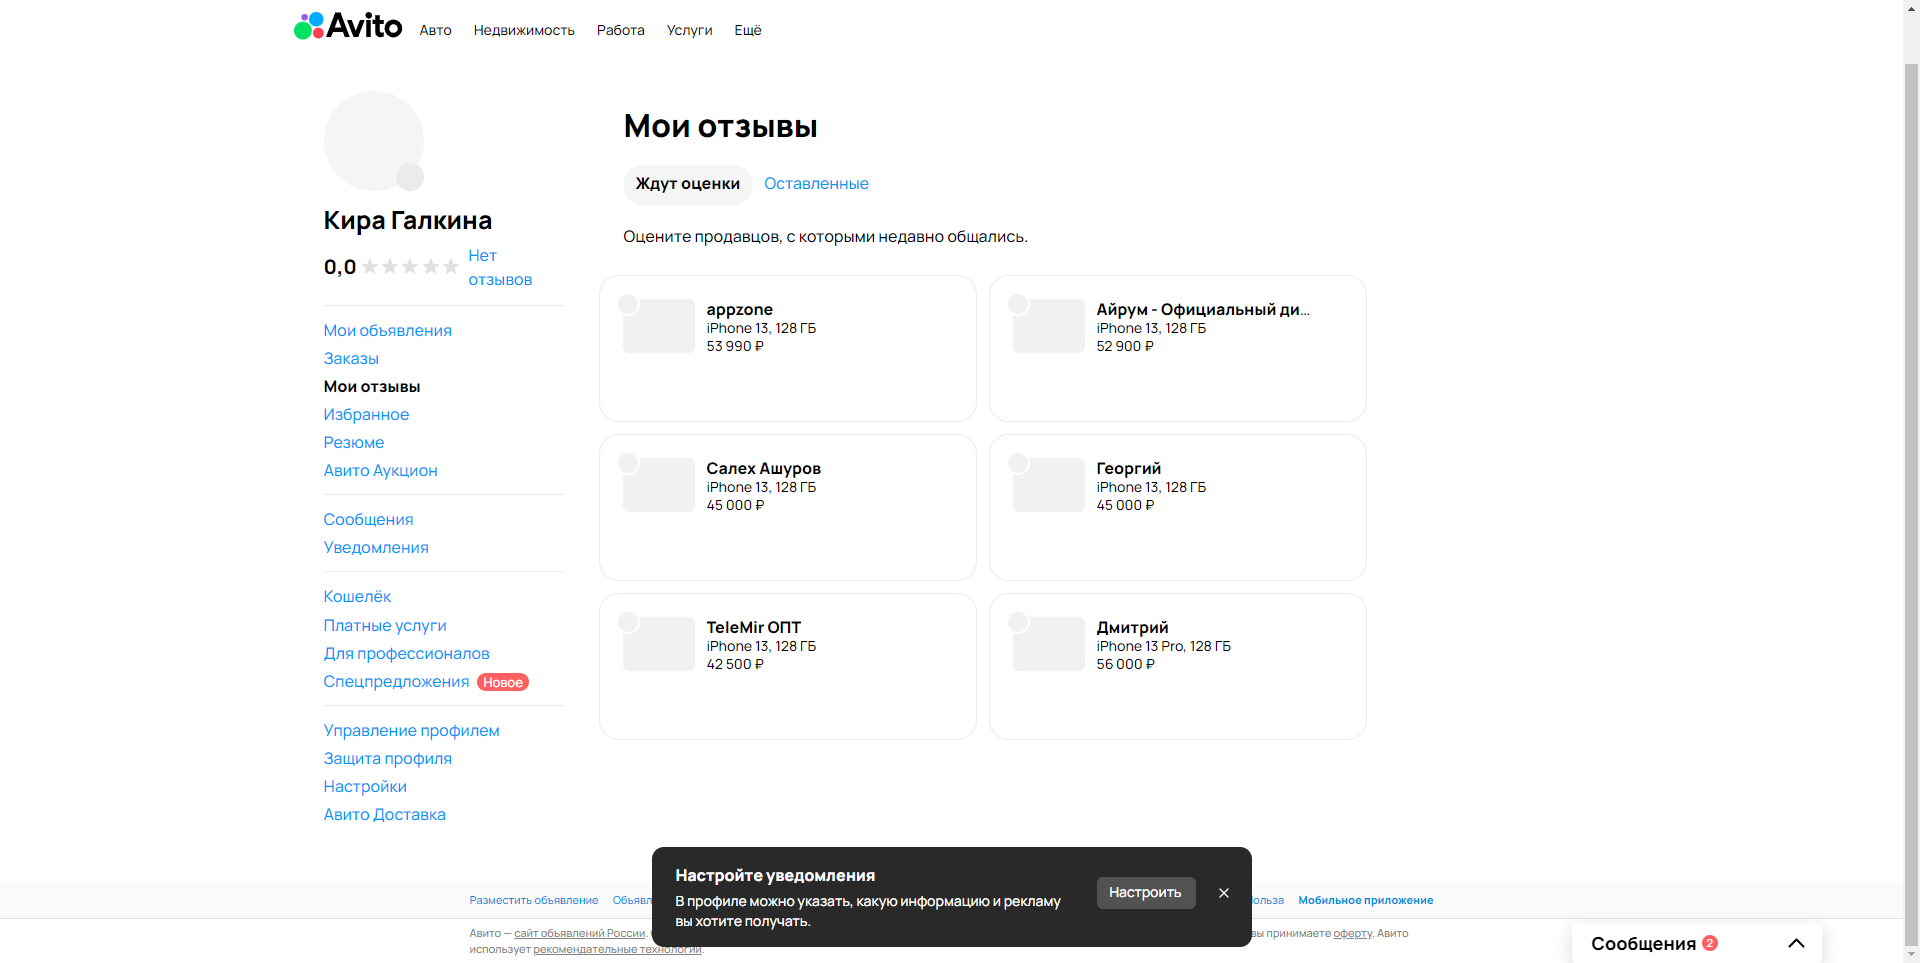Open Мои объявления in the sidebar
The image size is (1920, 963).
pyautogui.click(x=387, y=330)
